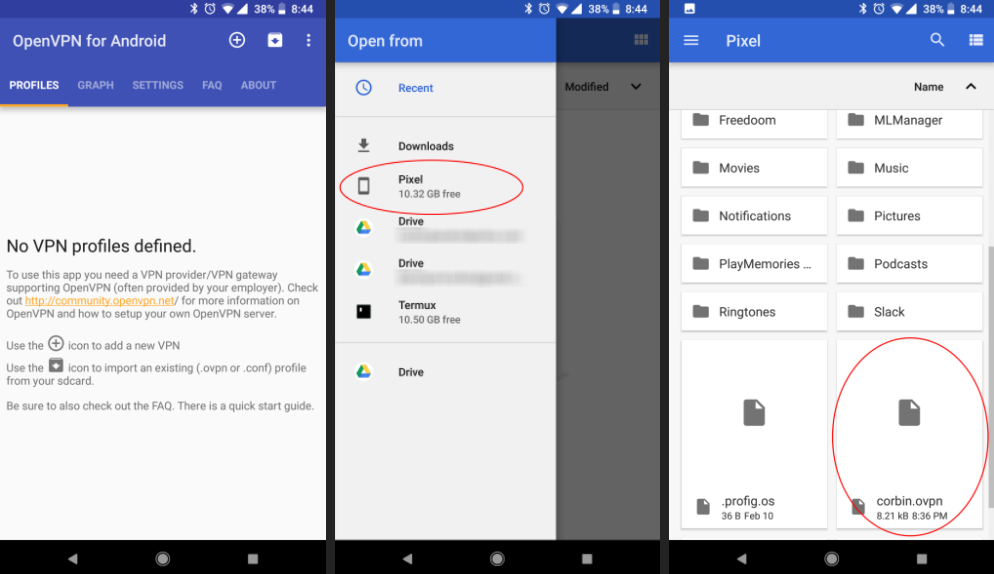Tap the clock icon next to Recent
Viewport: 994px width, 574px height.
coord(363,88)
